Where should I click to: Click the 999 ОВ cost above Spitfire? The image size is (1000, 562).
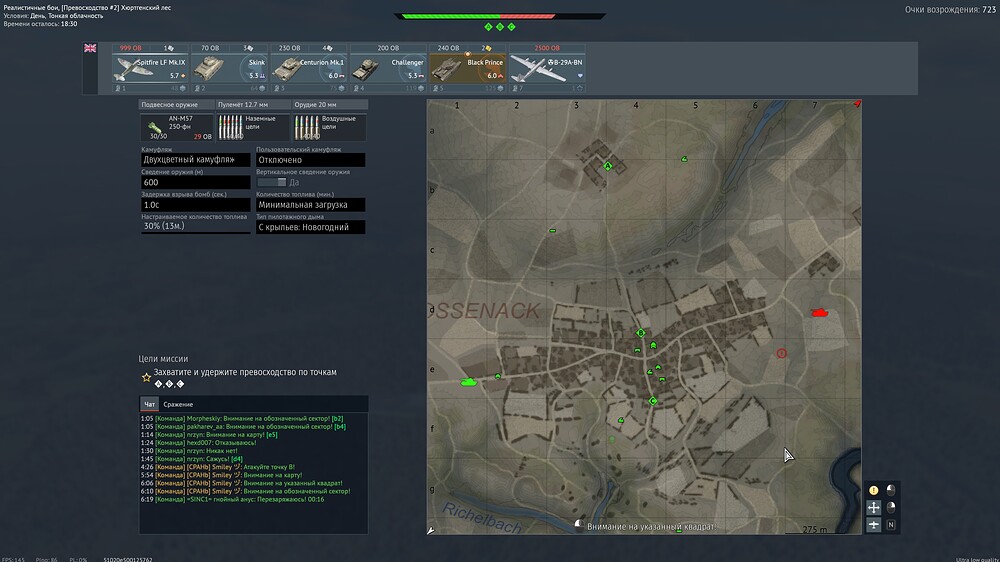(131, 48)
